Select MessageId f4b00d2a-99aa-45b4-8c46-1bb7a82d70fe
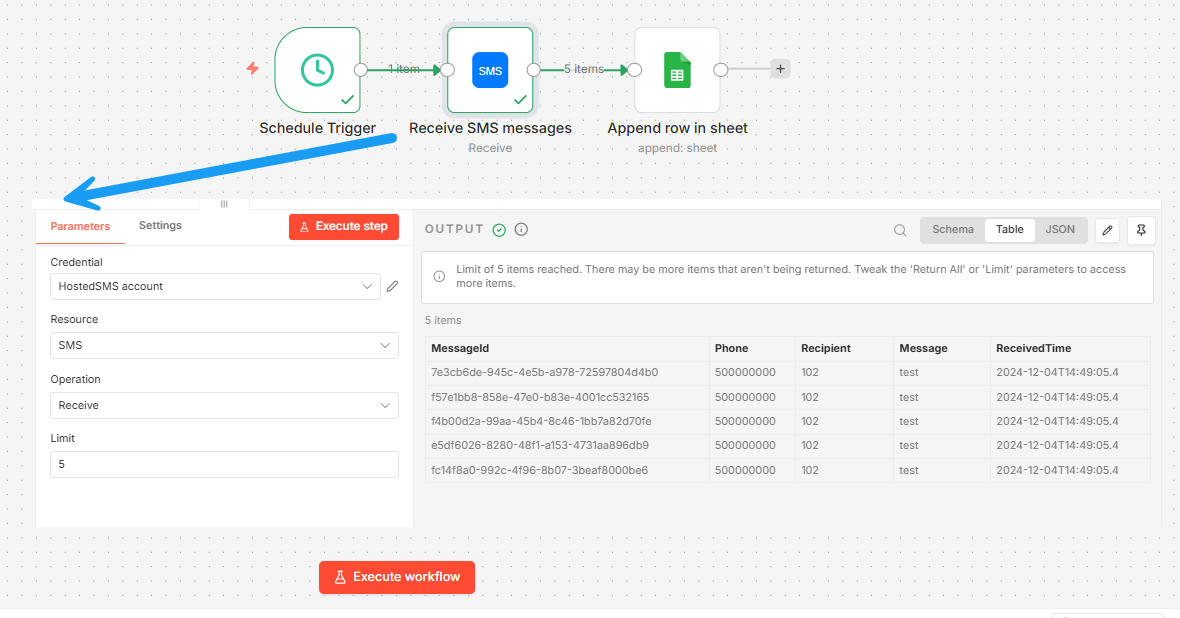The height and width of the screenshot is (618, 1180). click(x=541, y=422)
